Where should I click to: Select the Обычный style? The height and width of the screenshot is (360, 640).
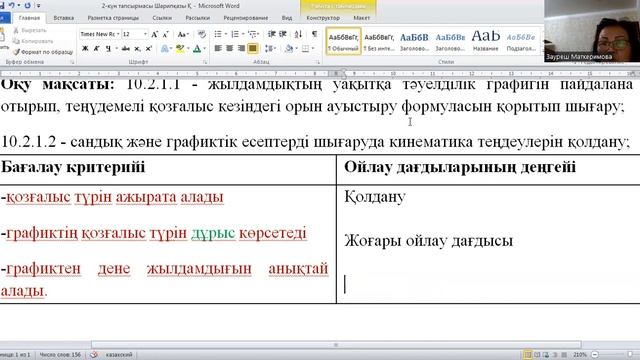coord(343,41)
